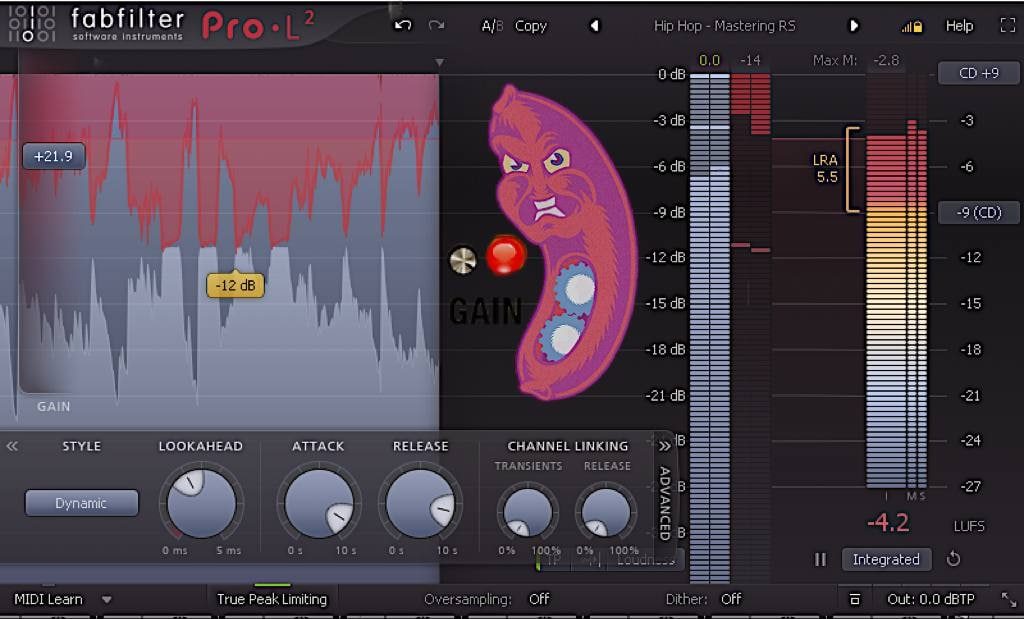
Task: Open the Dynamic style selector
Action: coord(82,503)
